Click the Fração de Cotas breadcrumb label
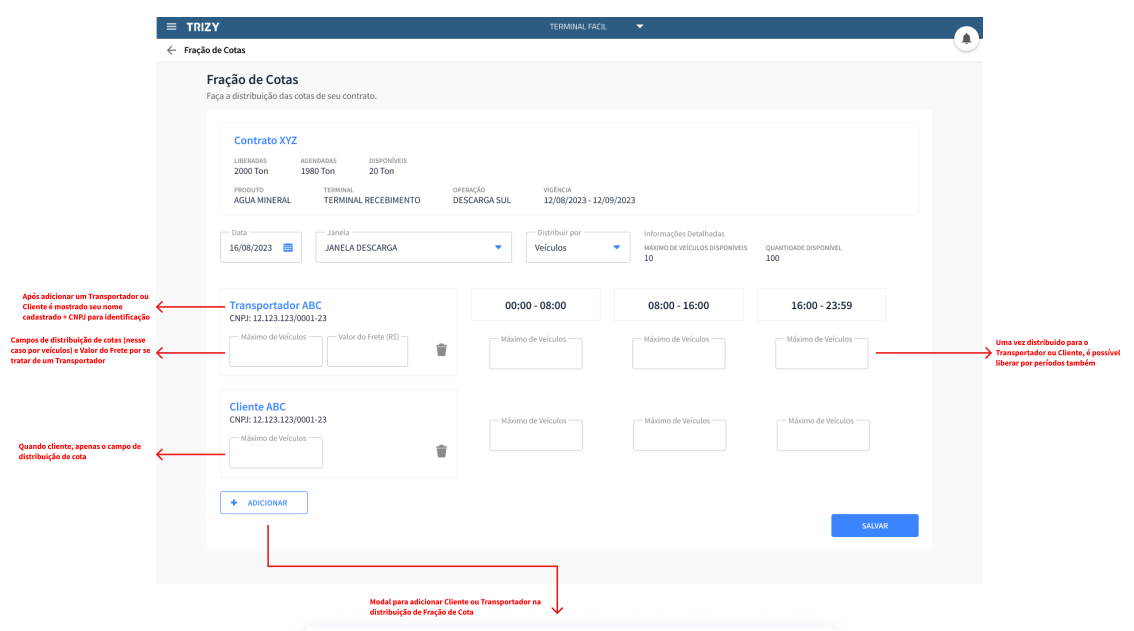The width and height of the screenshot is (1134, 631). coord(215,50)
